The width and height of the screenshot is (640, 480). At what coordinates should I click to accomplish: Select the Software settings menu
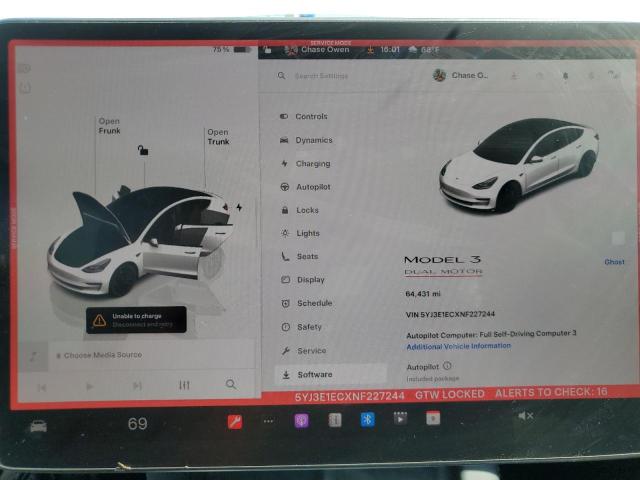click(331, 374)
